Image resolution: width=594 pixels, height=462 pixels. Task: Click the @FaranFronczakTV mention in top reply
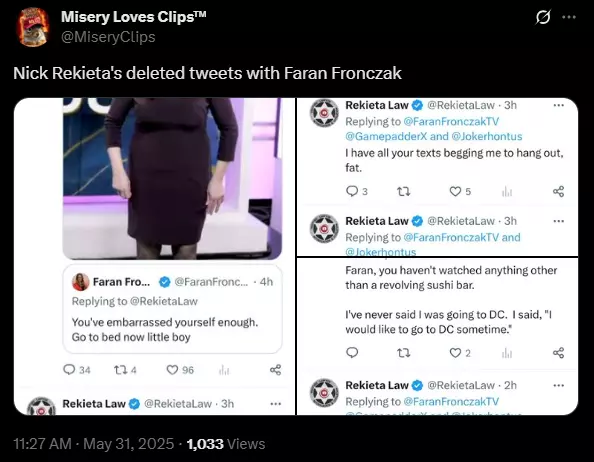tap(451, 122)
